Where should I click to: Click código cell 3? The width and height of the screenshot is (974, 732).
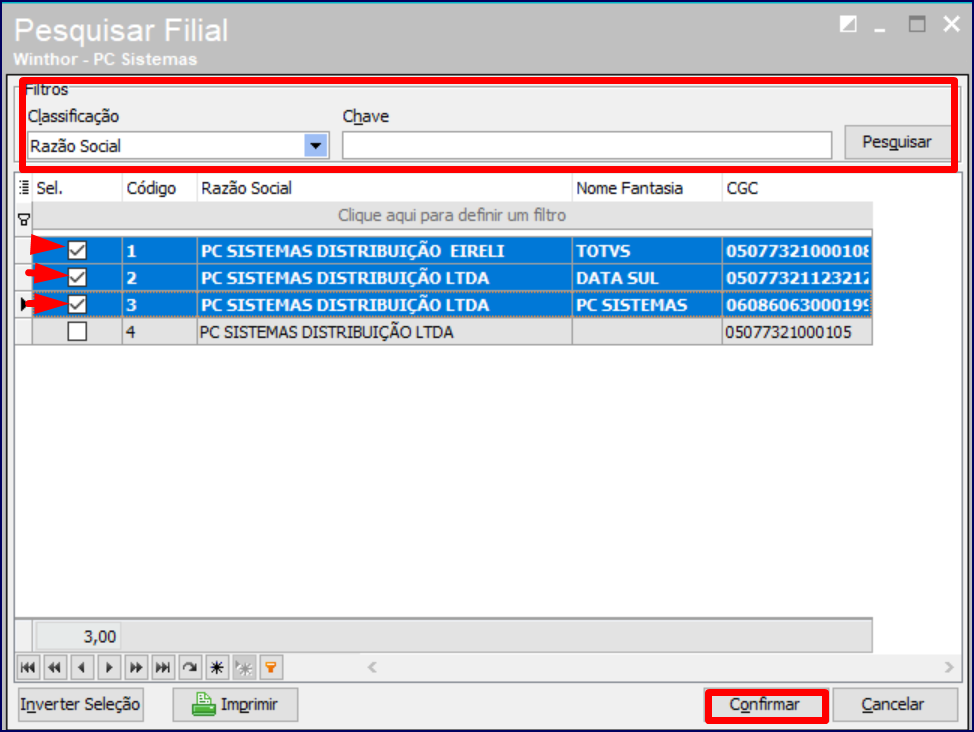point(159,304)
